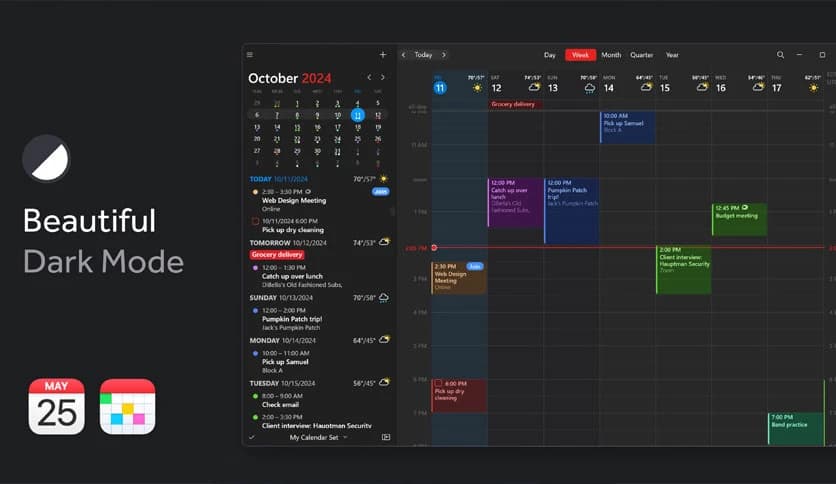Open Catch up over lunch block on Saturday
The image size is (836, 484).
(x=516, y=203)
